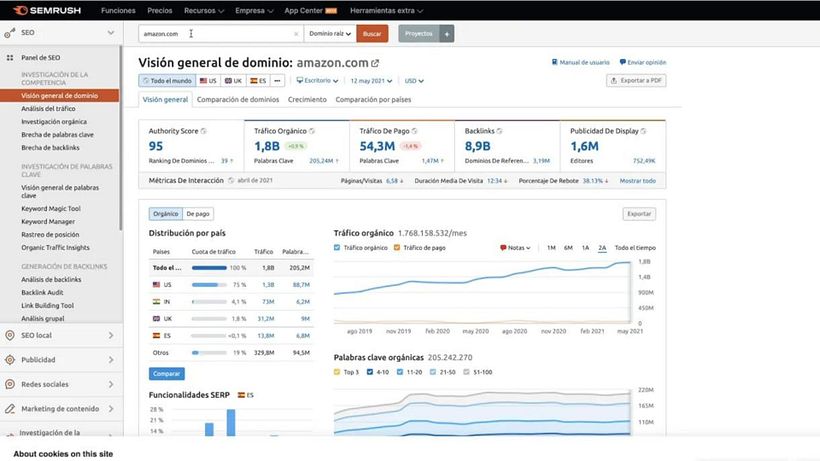This screenshot has width=820, height=461.
Task: Switch to Comparación por países tab
Action: (373, 99)
